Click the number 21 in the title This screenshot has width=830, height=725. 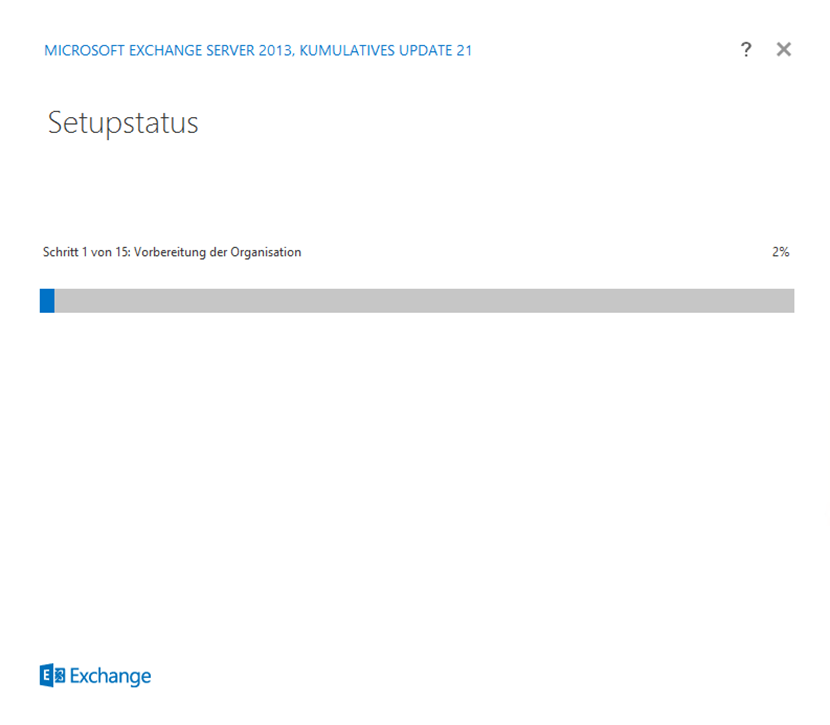pos(464,51)
